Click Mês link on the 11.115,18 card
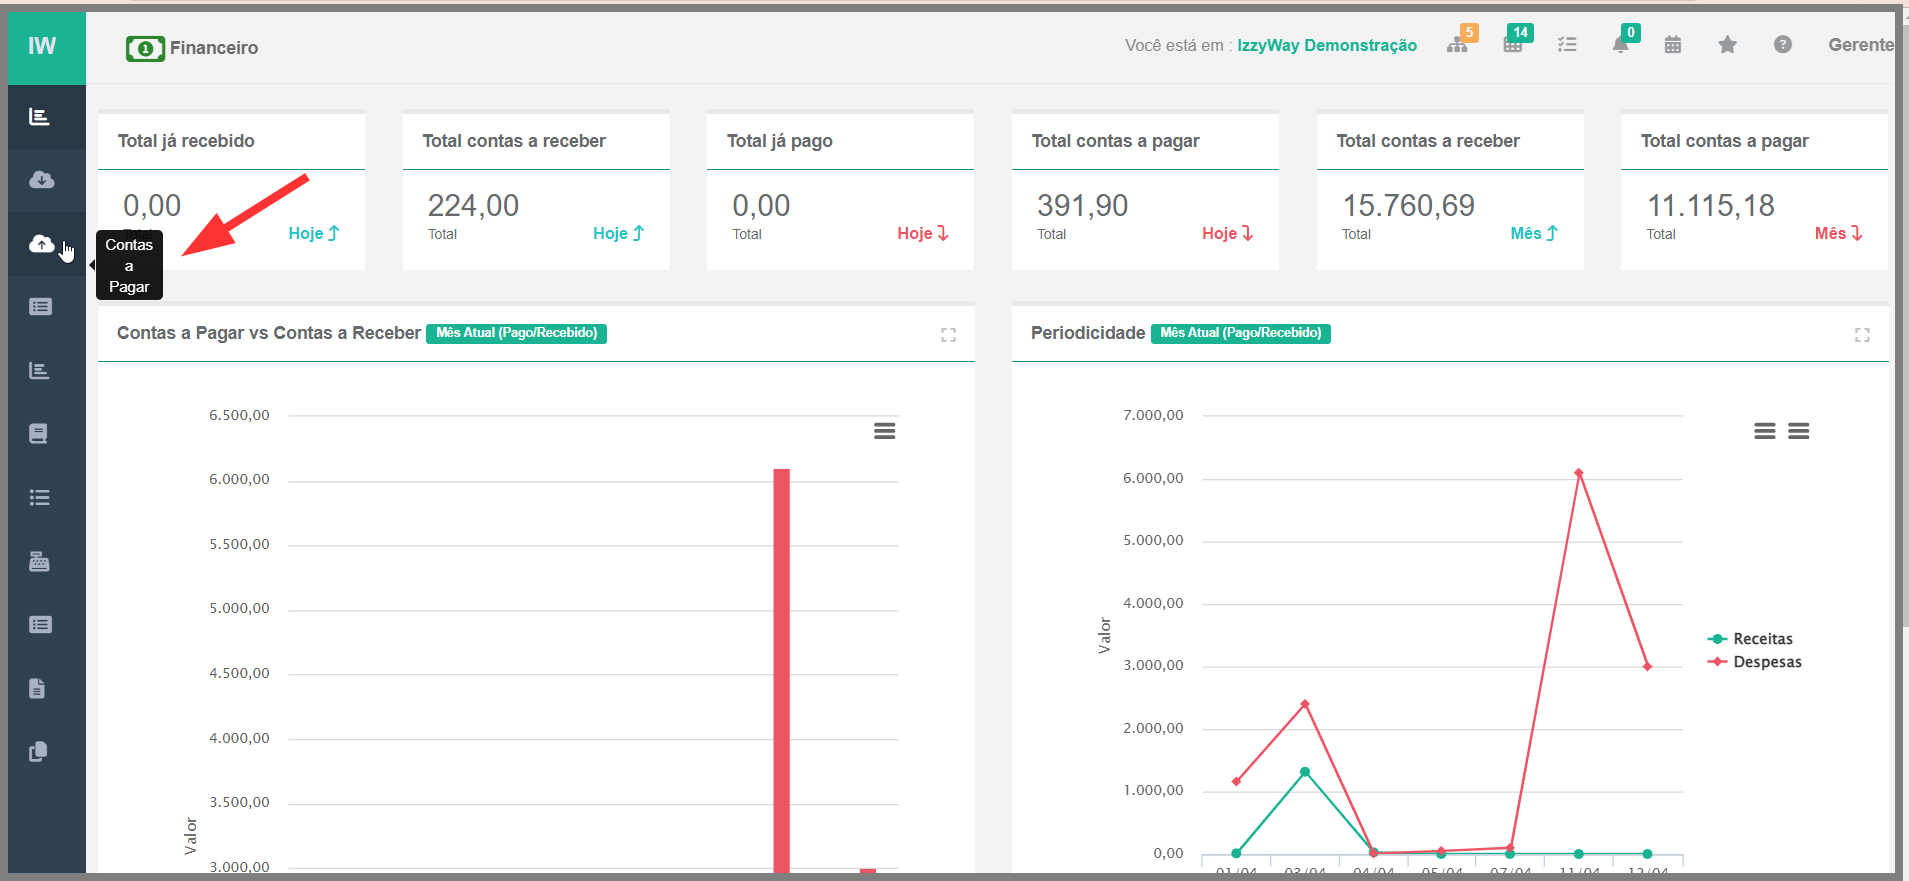 click(1839, 233)
